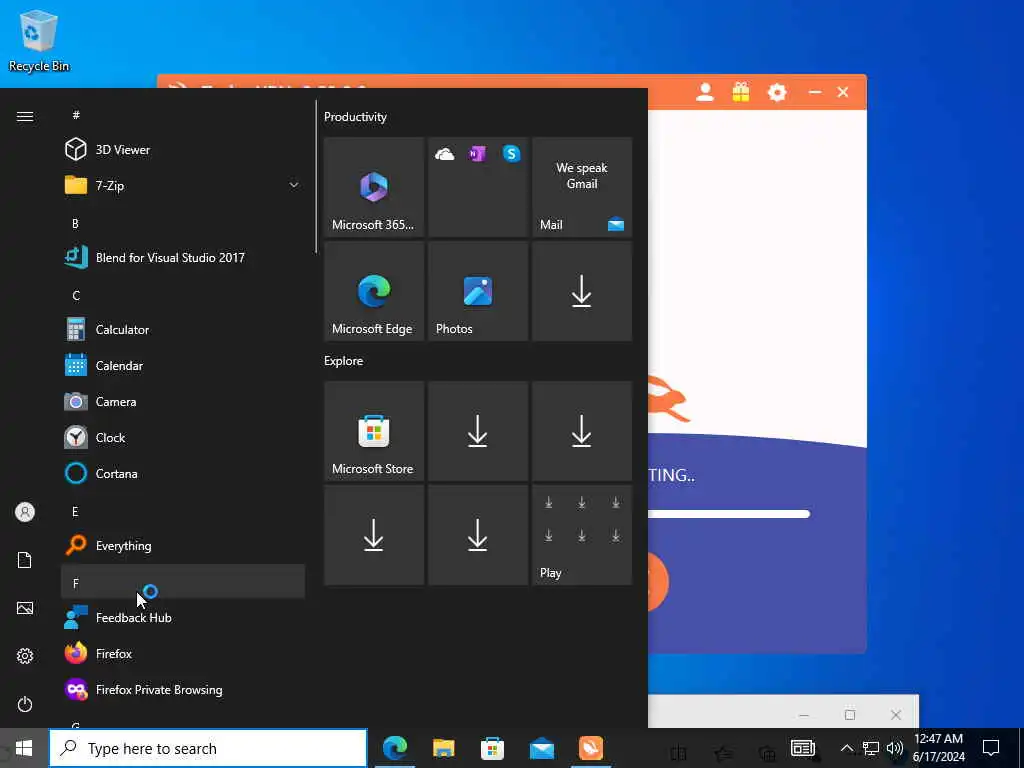Viewport: 1024px width, 768px height.
Task: Expand the Start menu hamburger button
Action: point(25,116)
